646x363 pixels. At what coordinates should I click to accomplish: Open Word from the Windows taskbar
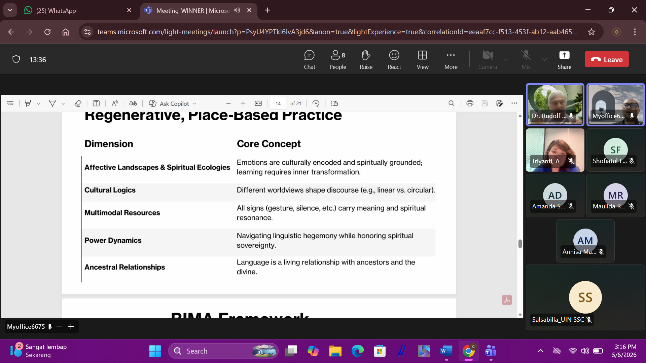point(446,351)
